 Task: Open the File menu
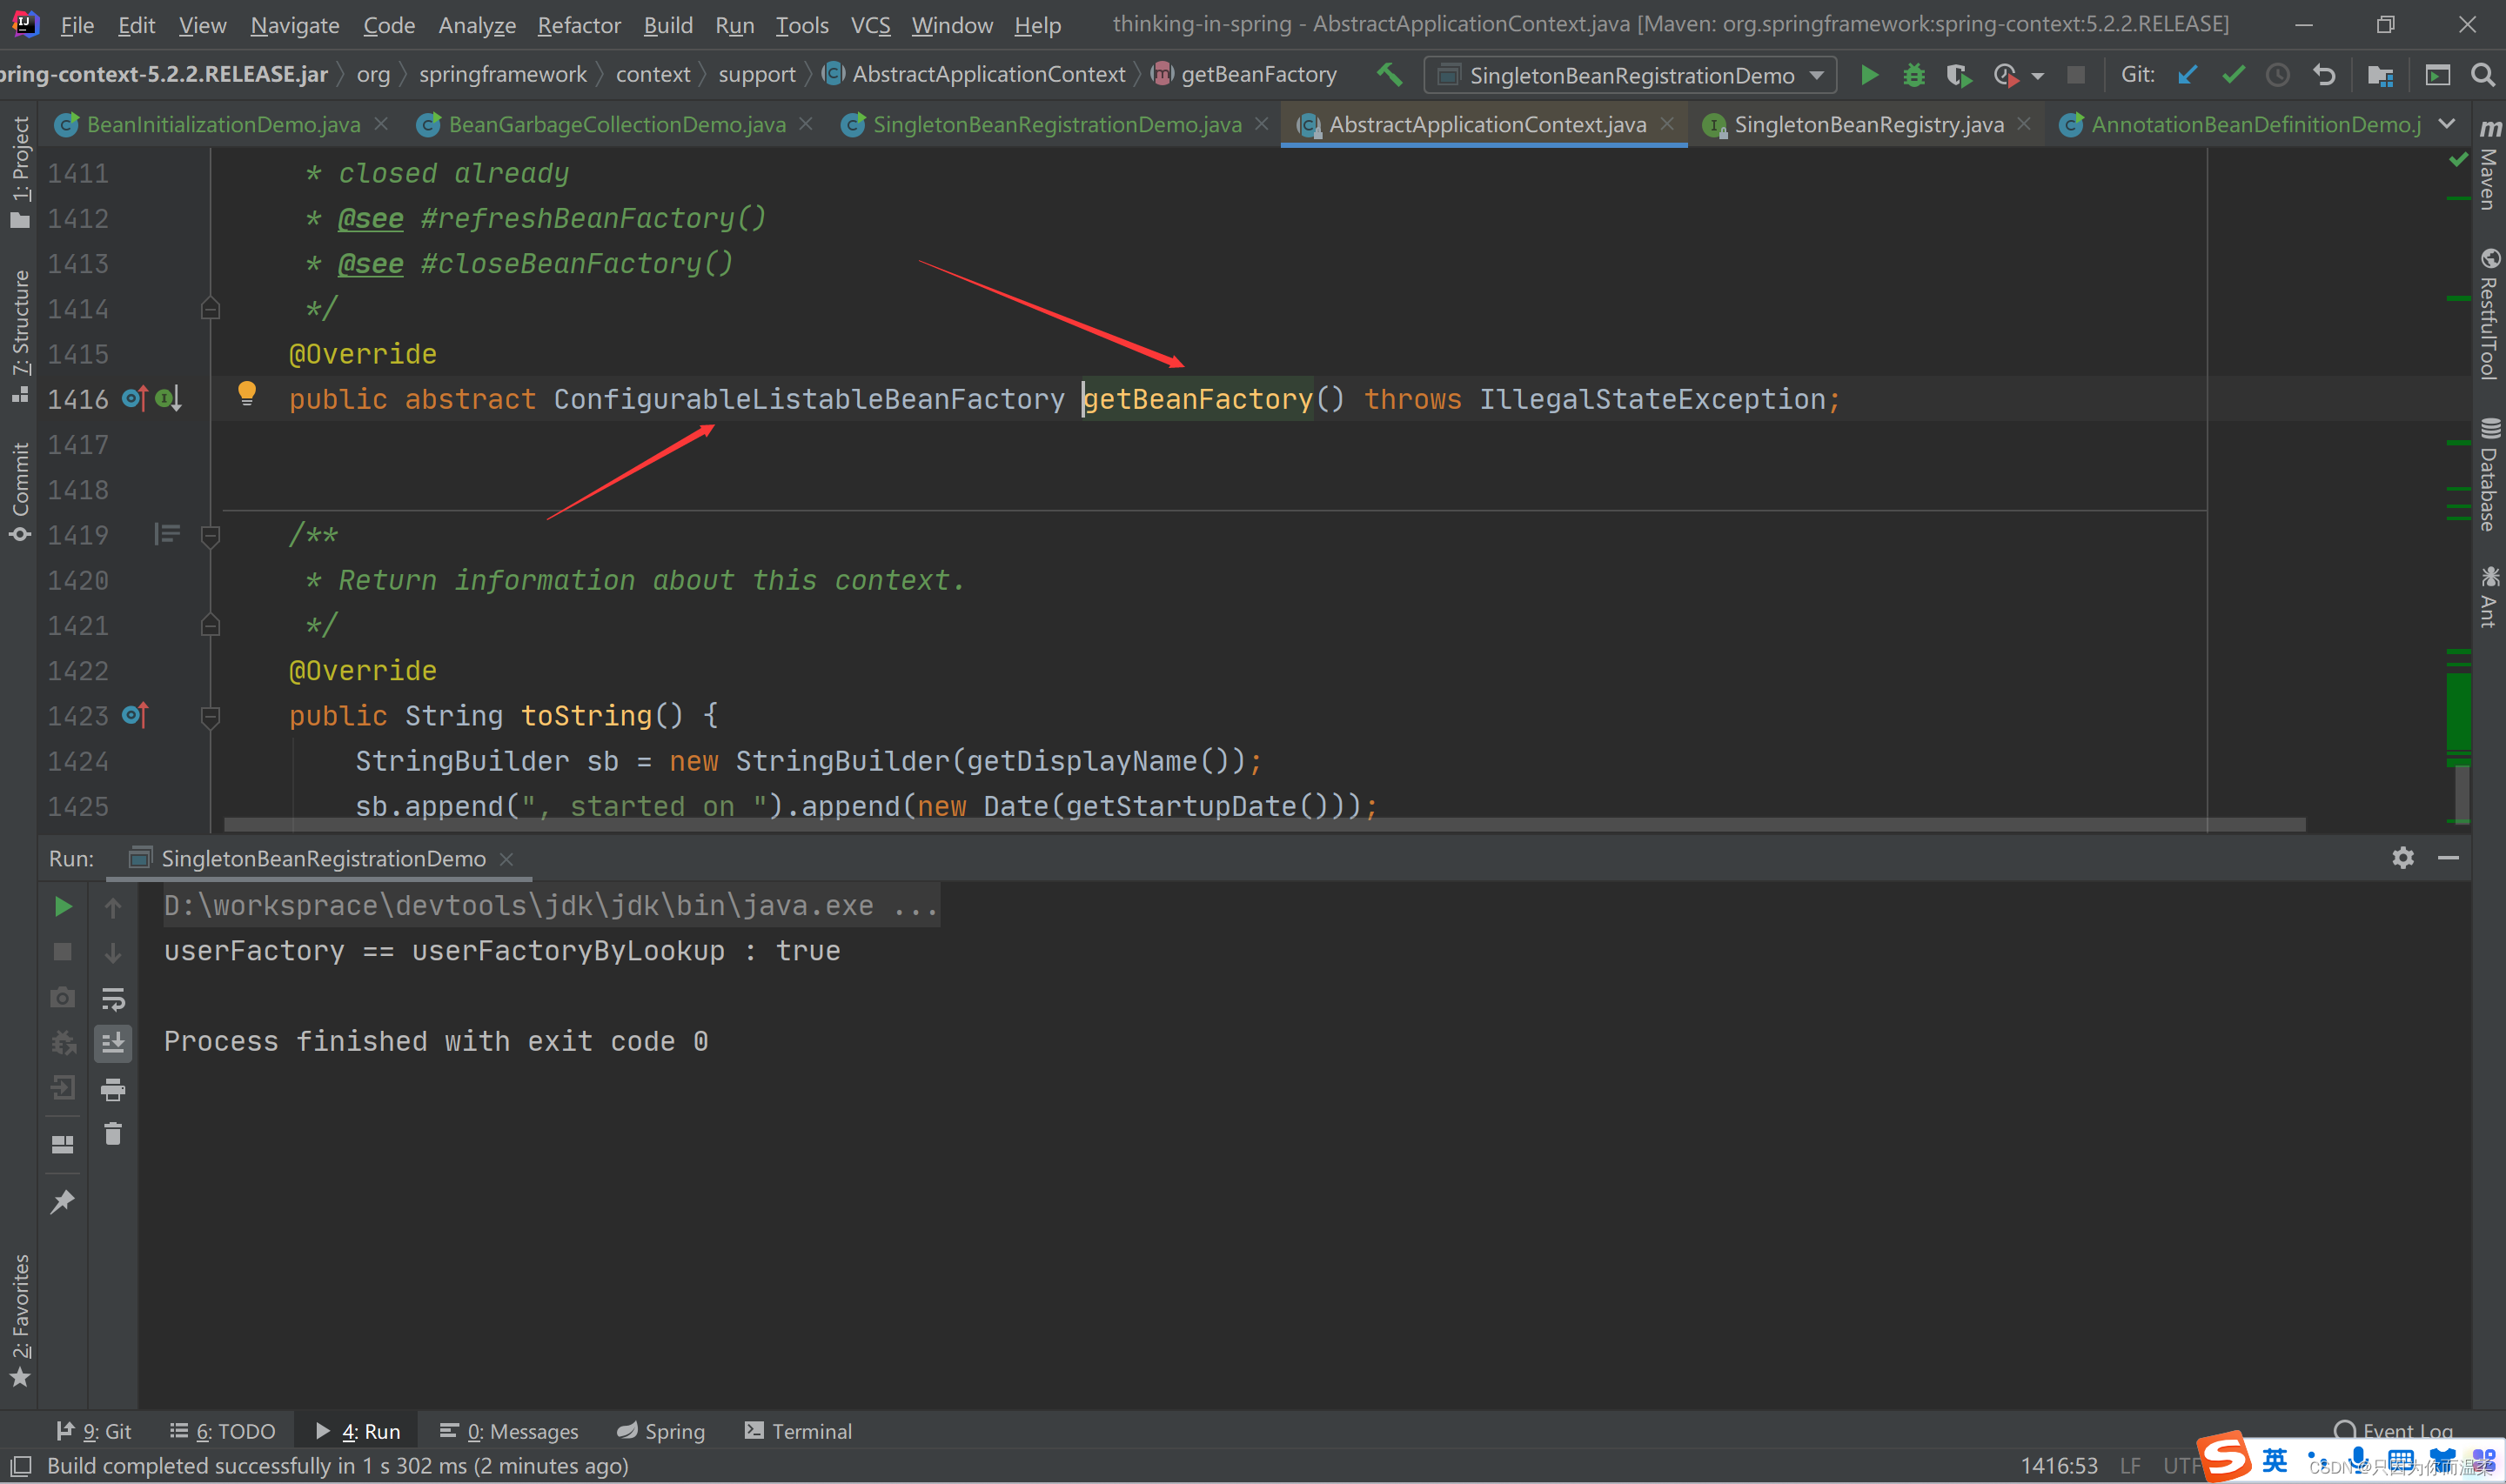[77, 25]
